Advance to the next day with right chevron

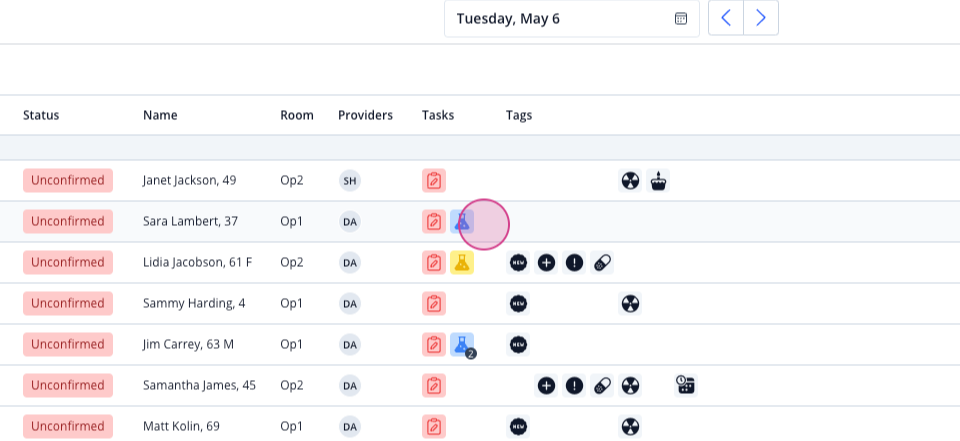coord(761,18)
